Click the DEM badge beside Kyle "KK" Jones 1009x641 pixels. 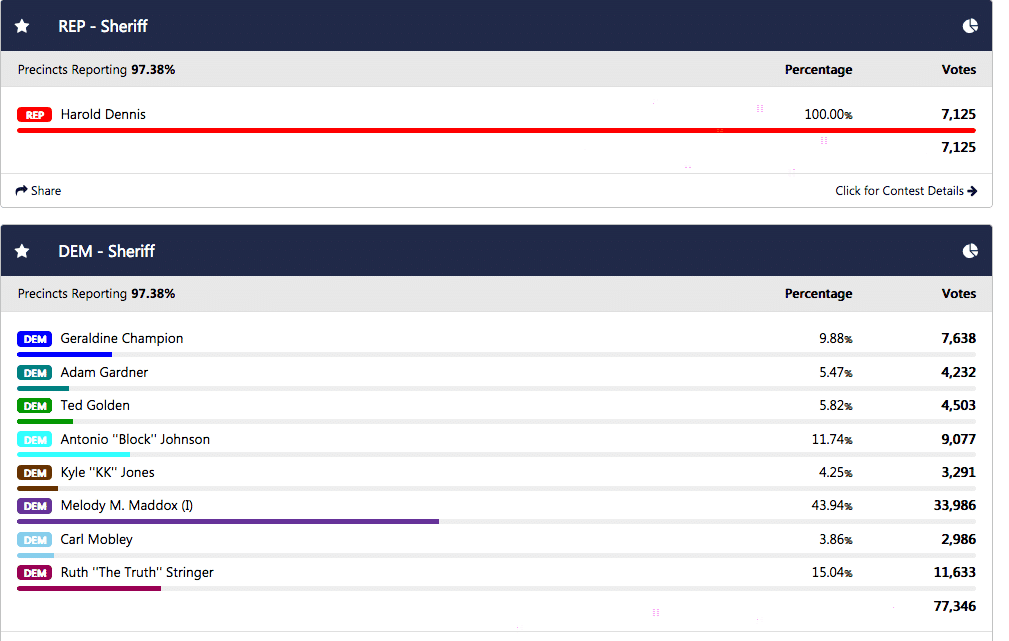tap(34, 473)
